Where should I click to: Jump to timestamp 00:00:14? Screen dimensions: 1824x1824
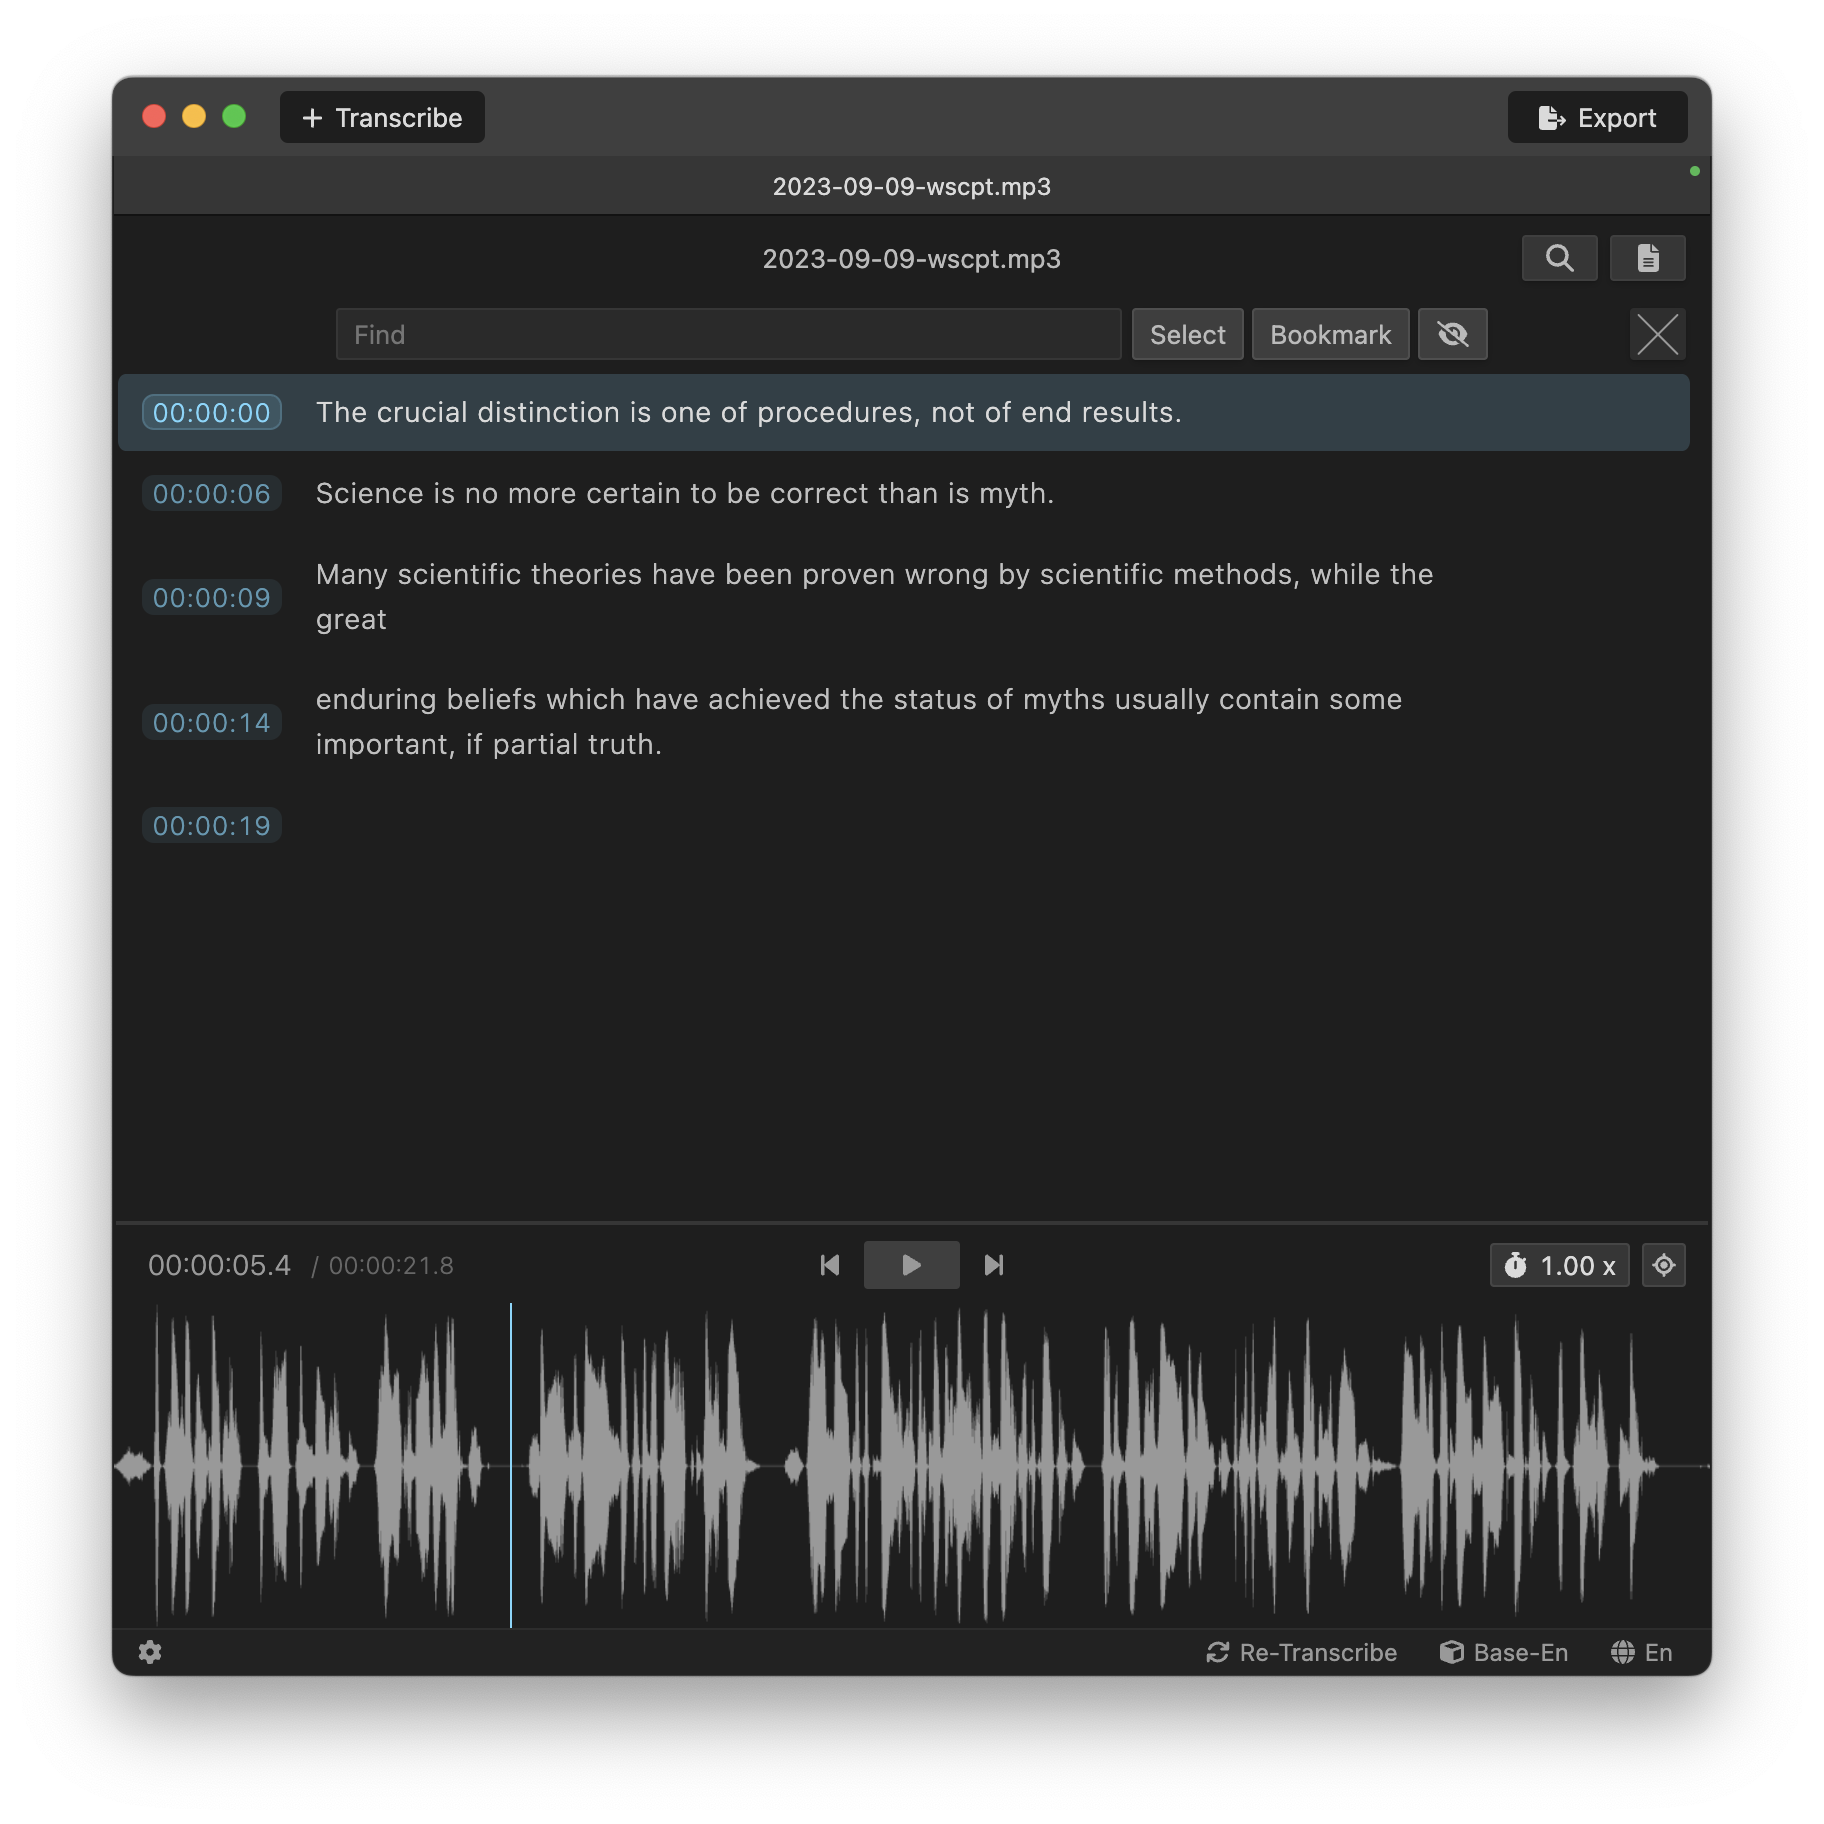pos(212,722)
